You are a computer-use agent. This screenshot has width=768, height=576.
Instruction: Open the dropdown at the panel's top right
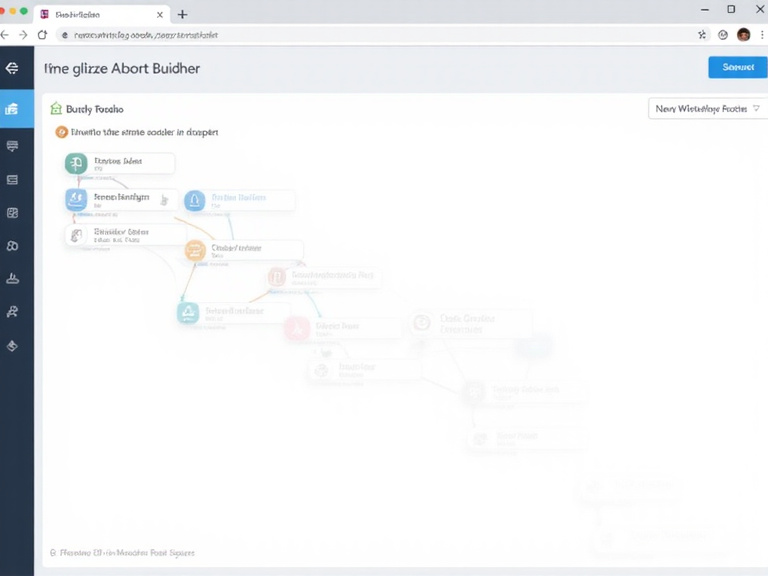707,109
